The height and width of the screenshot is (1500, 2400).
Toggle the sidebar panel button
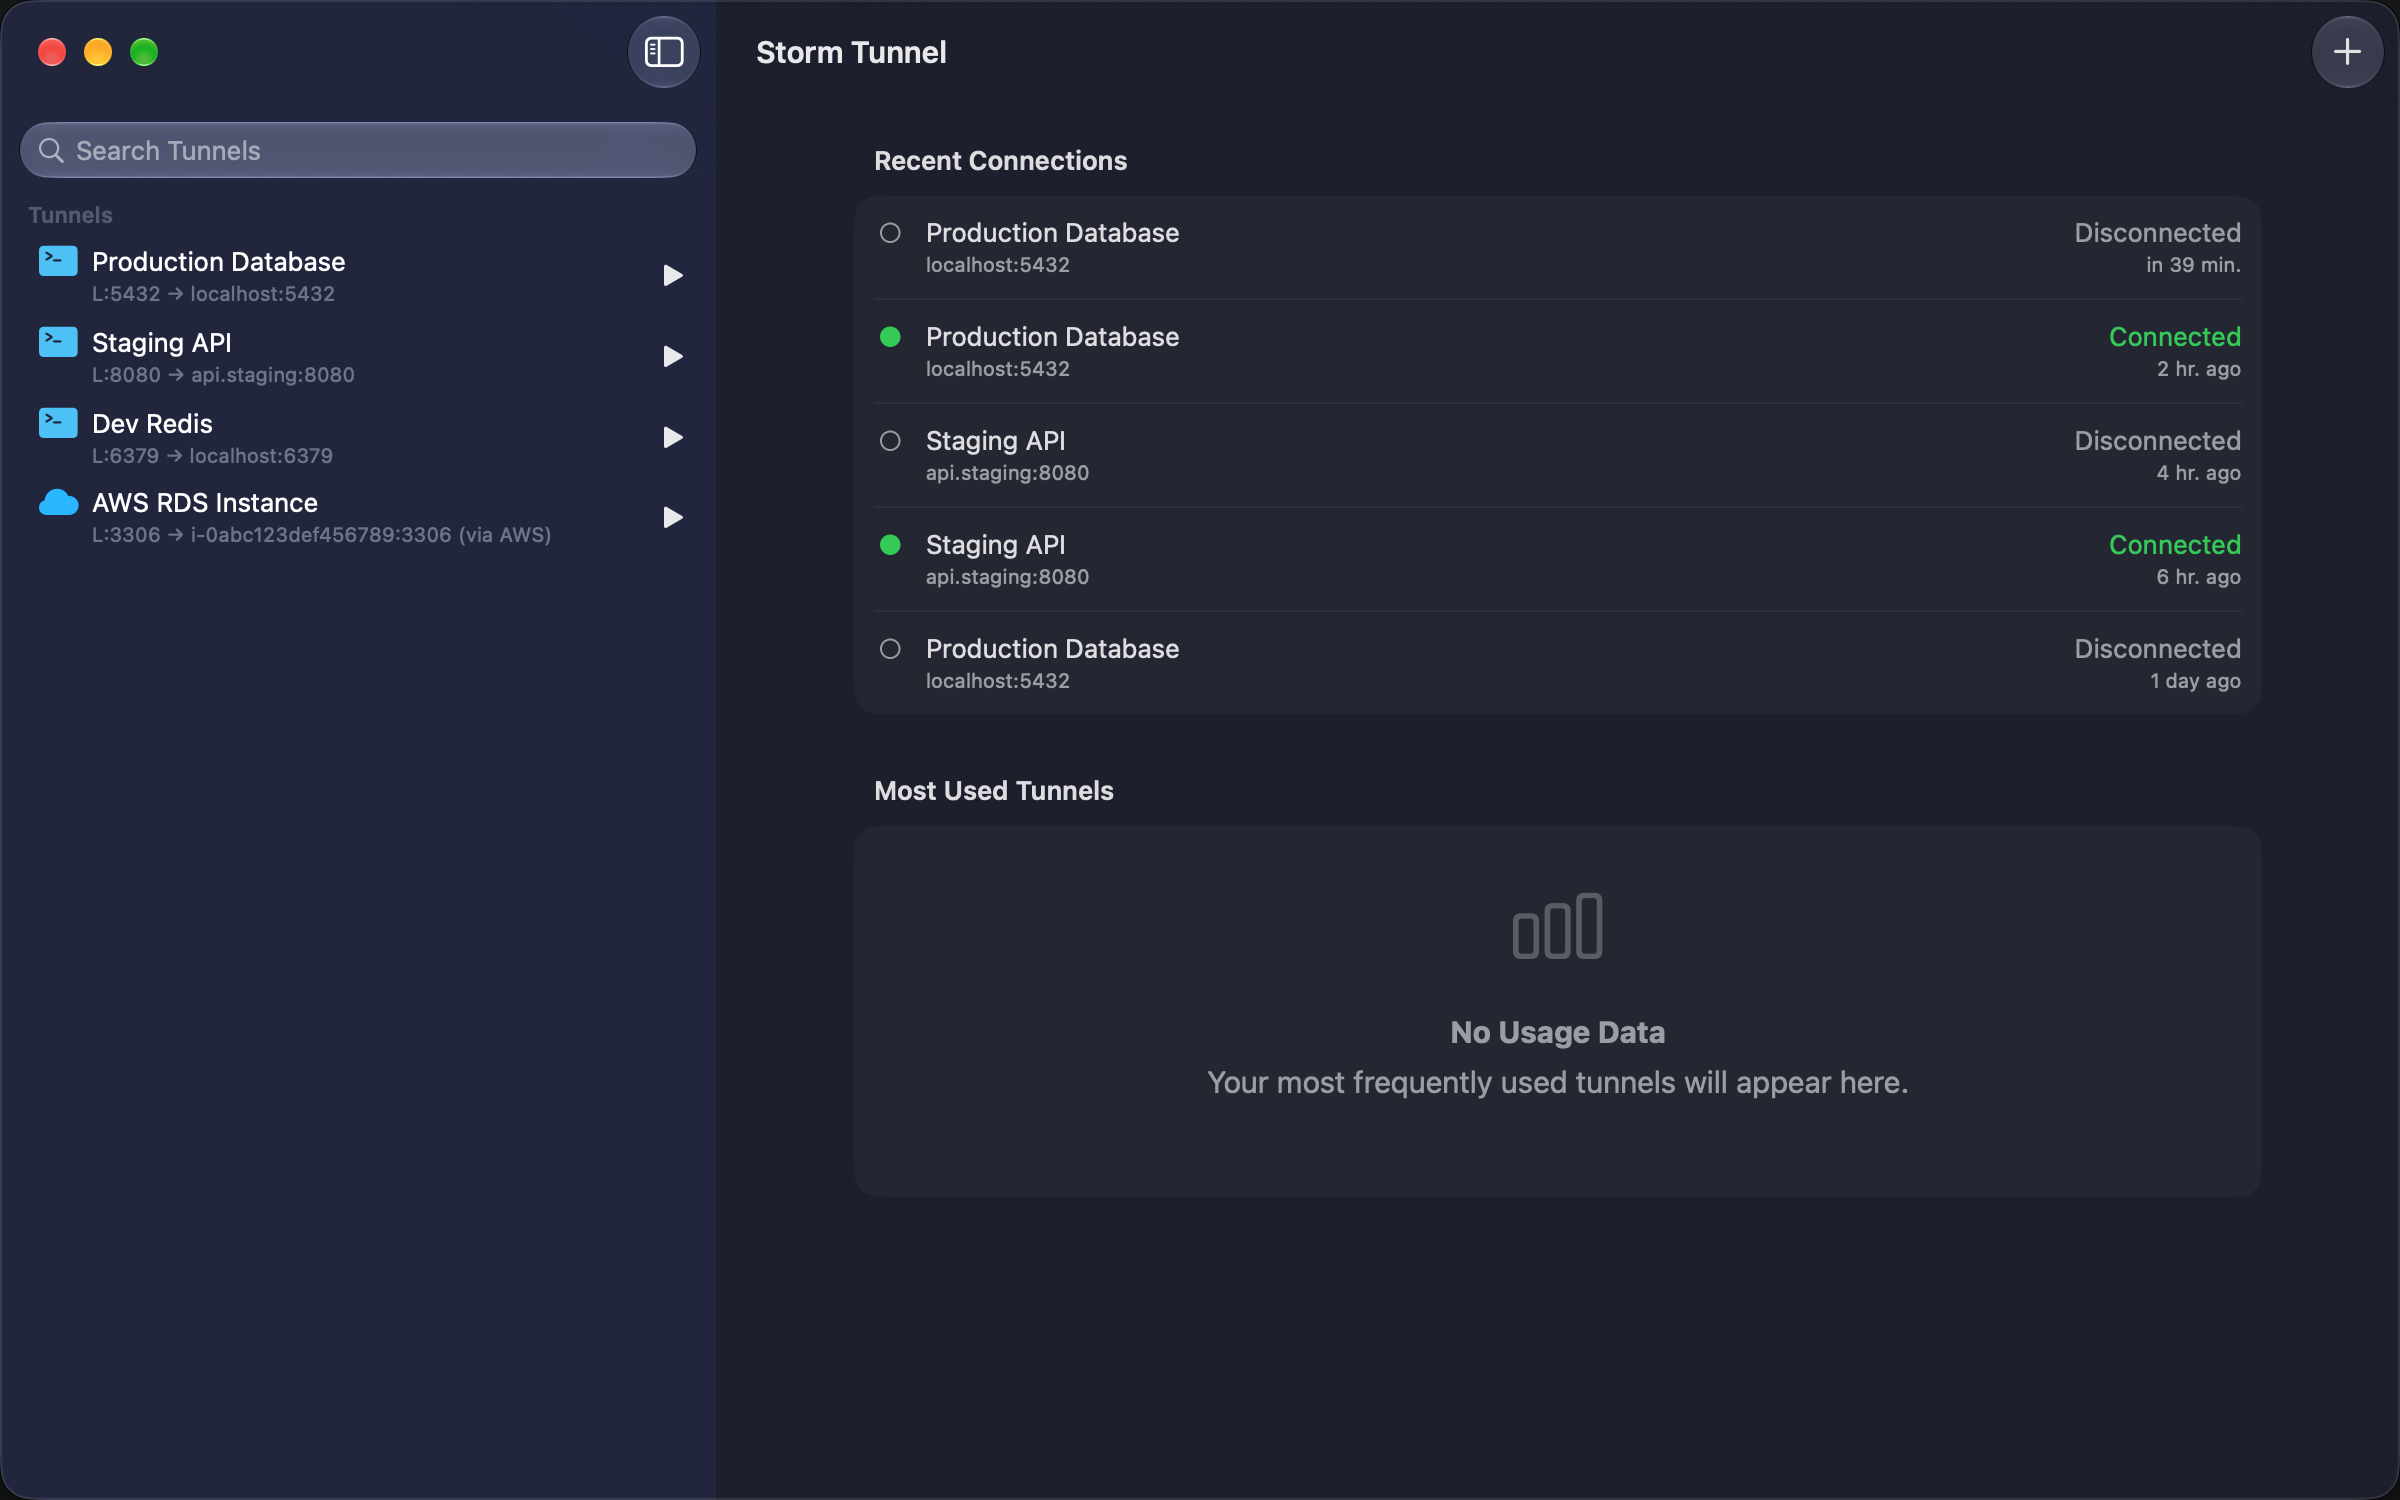[x=663, y=52]
